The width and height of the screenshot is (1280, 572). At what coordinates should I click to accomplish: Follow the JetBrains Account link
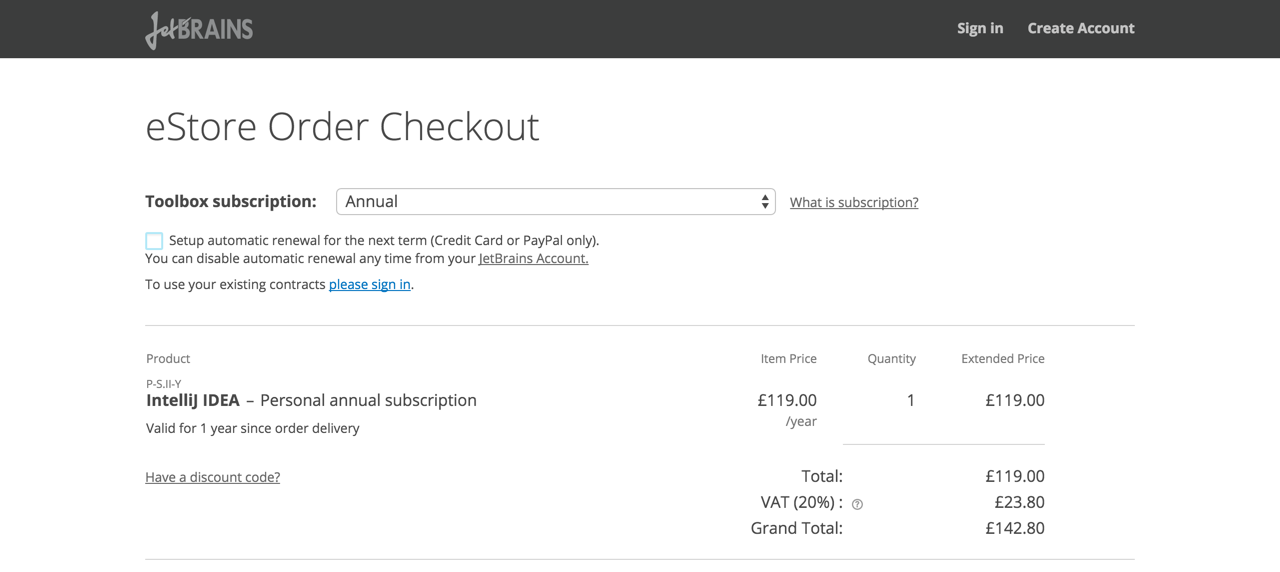[x=533, y=258]
